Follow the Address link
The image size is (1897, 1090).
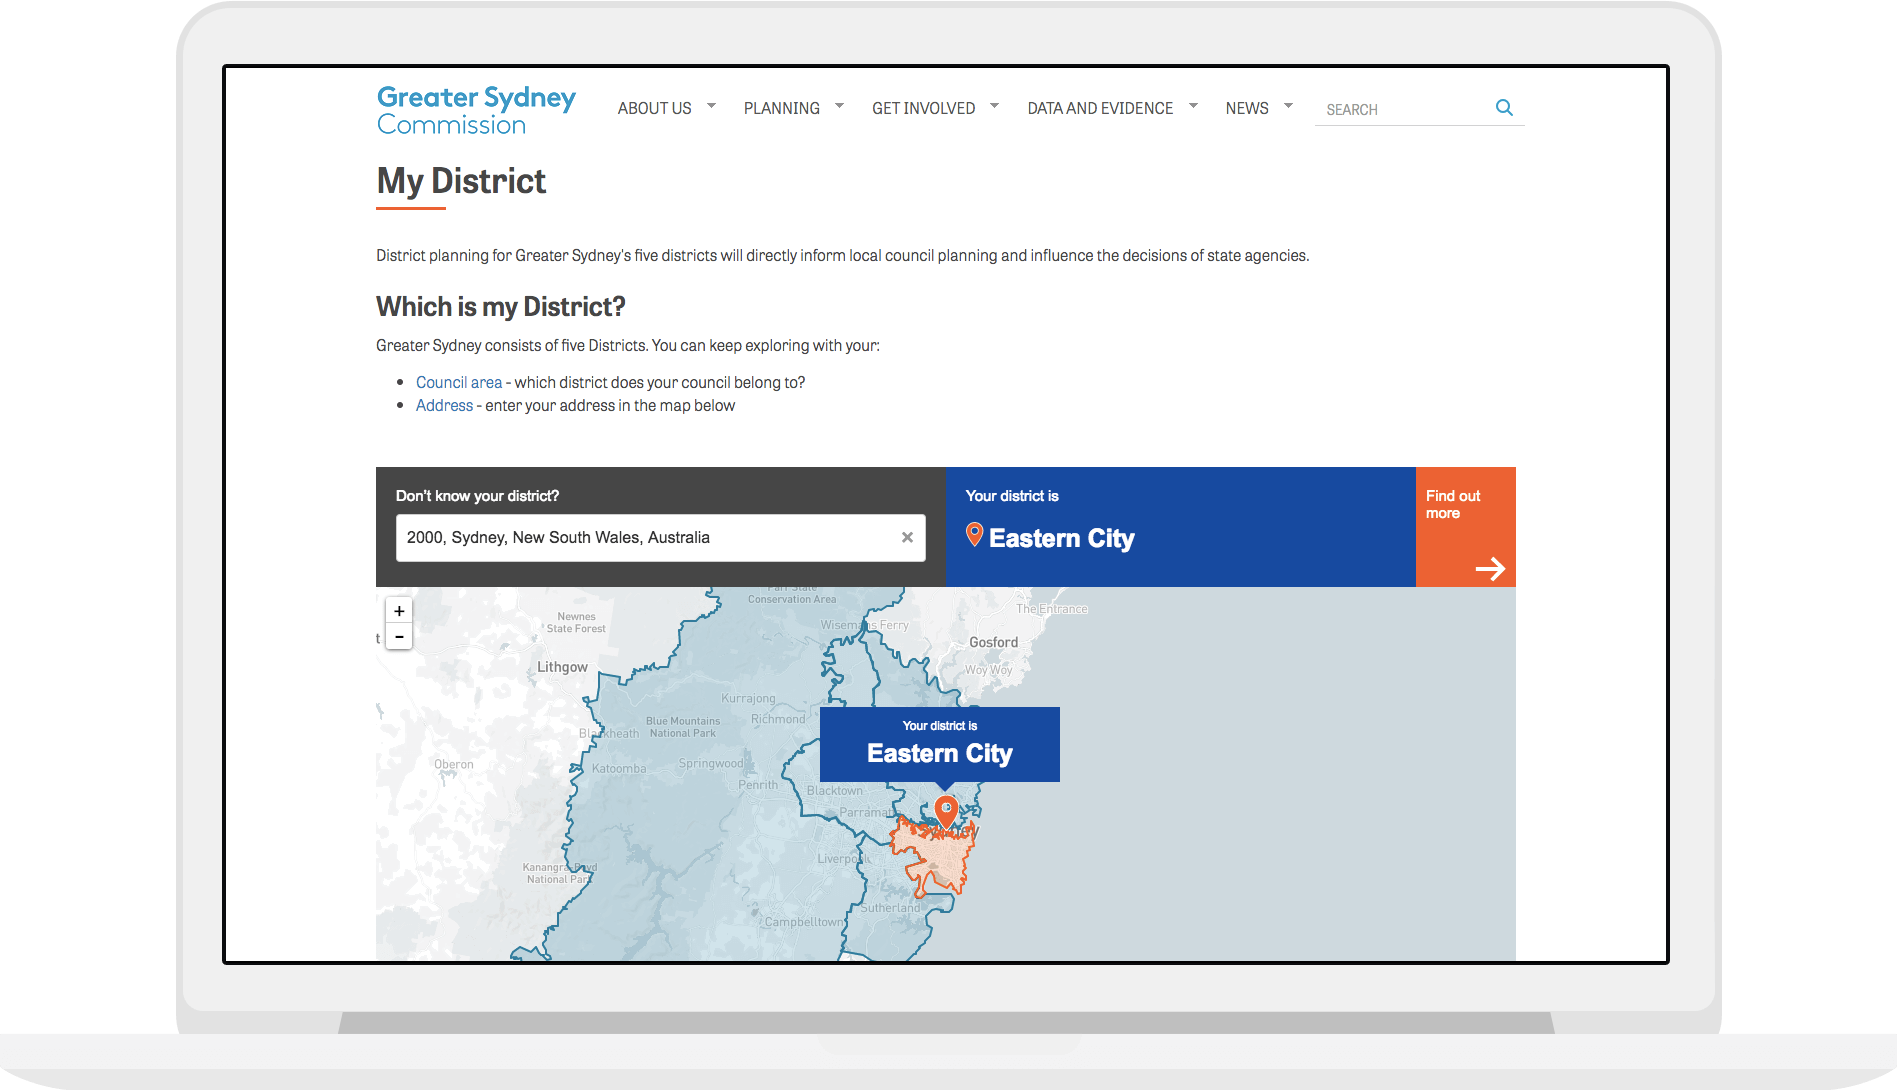tap(444, 405)
